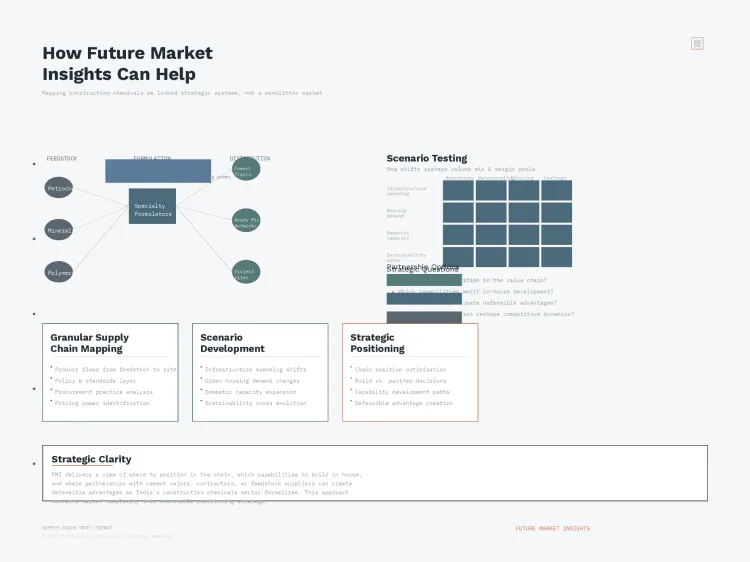This screenshot has width=750, height=562.
Task: Click the Specialty Formulators box
Action: click(x=152, y=207)
